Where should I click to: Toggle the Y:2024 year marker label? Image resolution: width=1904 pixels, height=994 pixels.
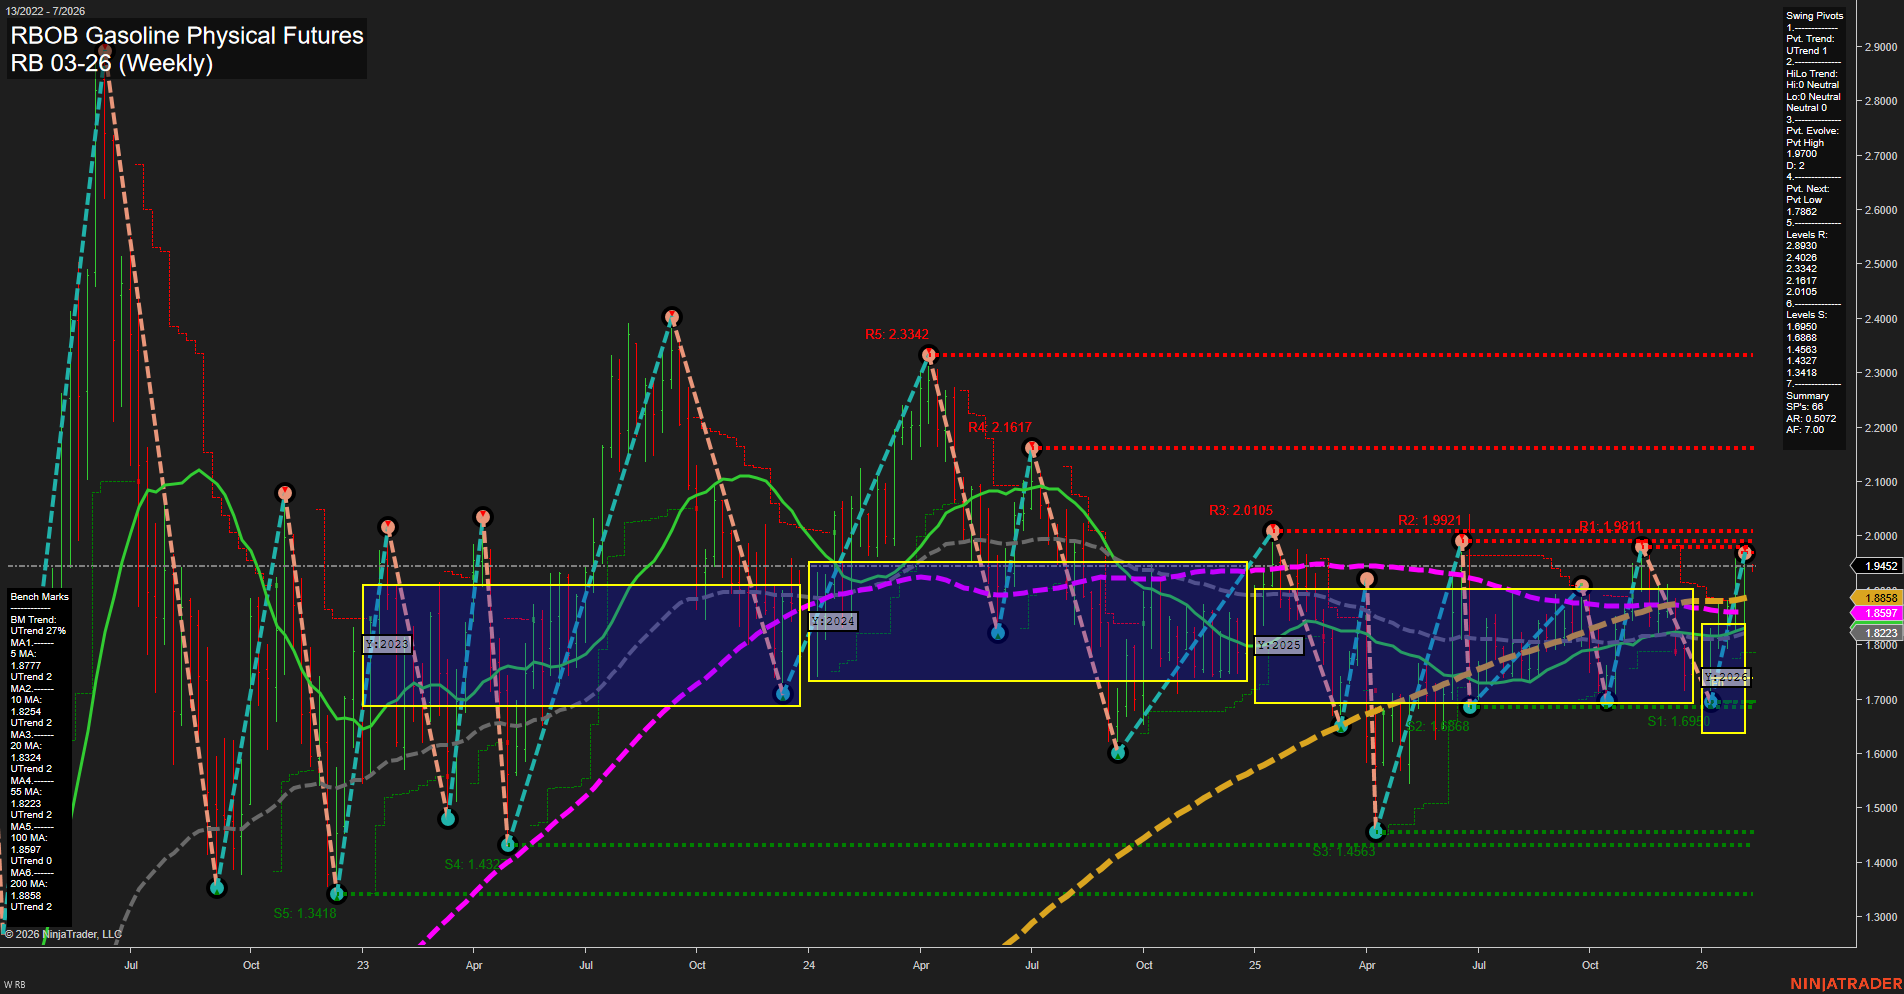tap(835, 620)
